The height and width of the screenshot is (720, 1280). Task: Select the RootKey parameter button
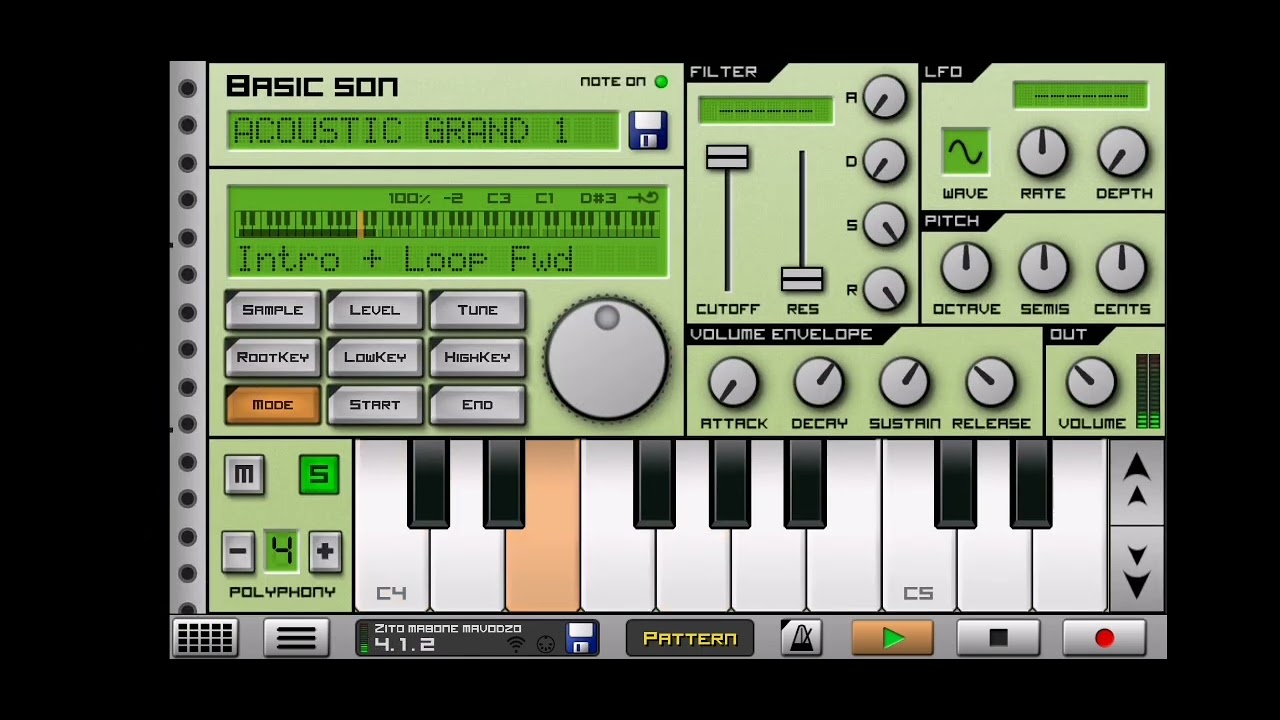(272, 357)
